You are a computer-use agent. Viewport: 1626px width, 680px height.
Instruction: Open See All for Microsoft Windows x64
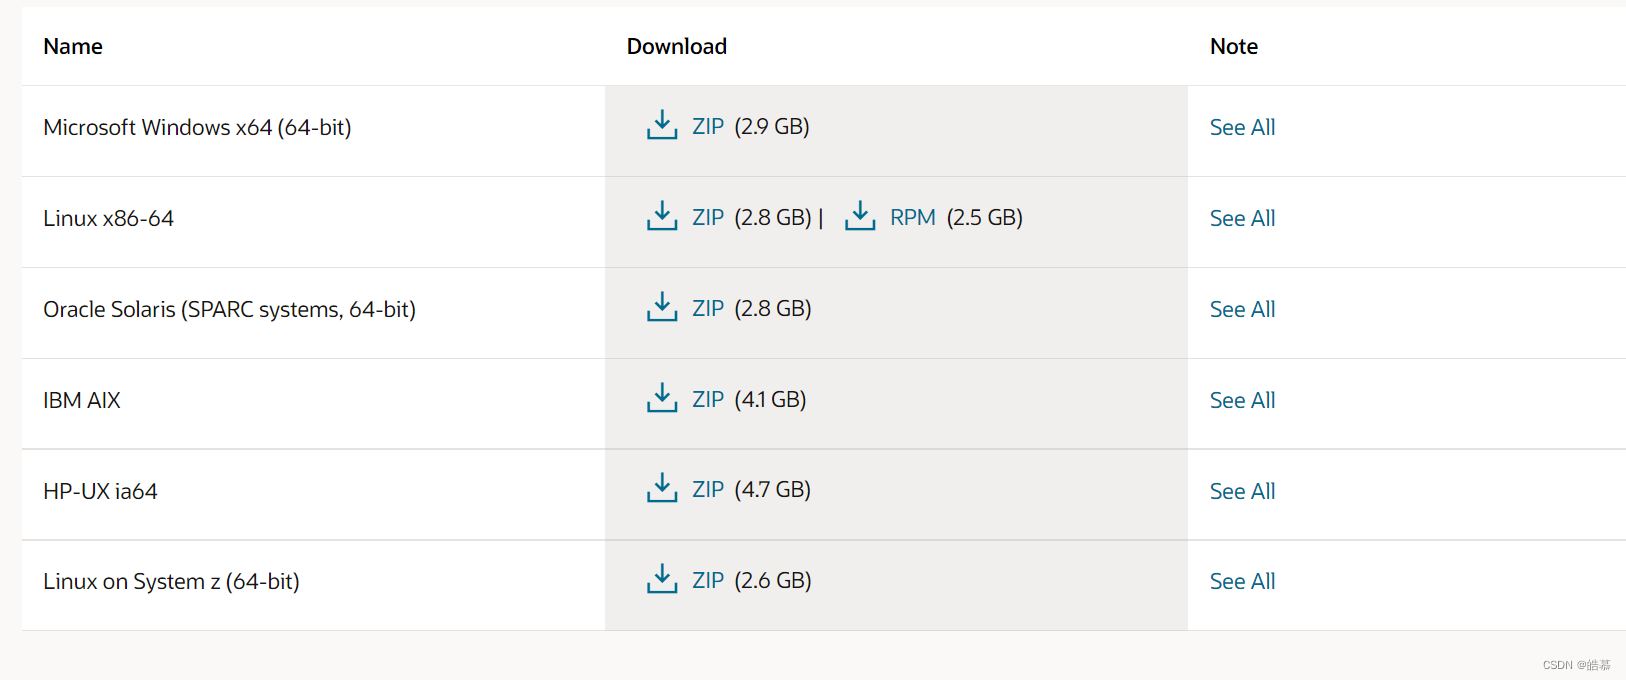click(x=1242, y=128)
